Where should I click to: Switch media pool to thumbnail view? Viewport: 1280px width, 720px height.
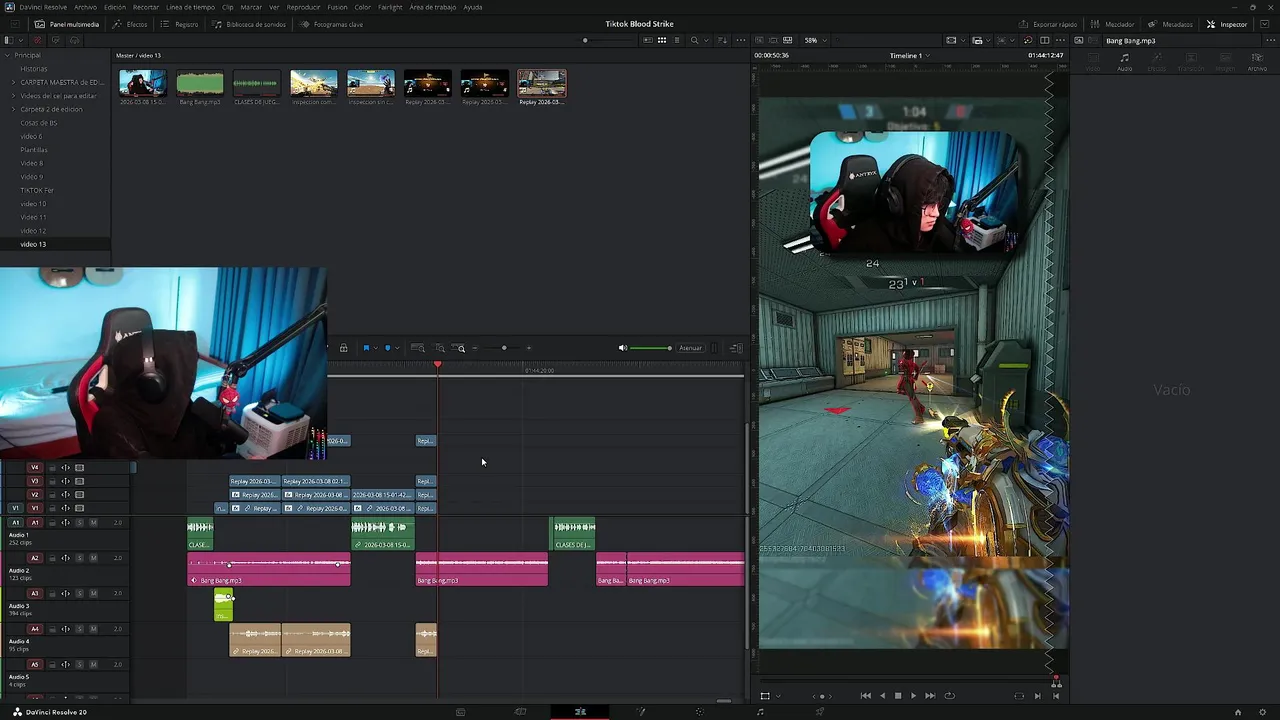coord(661,40)
